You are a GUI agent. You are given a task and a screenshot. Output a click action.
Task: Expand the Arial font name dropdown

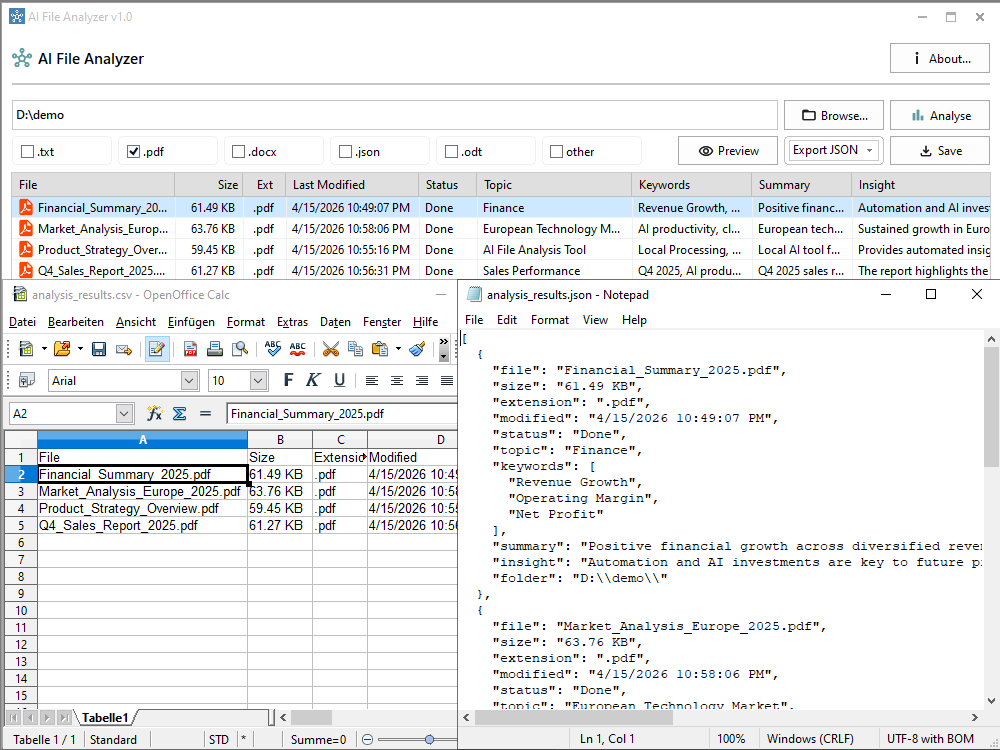(189, 380)
